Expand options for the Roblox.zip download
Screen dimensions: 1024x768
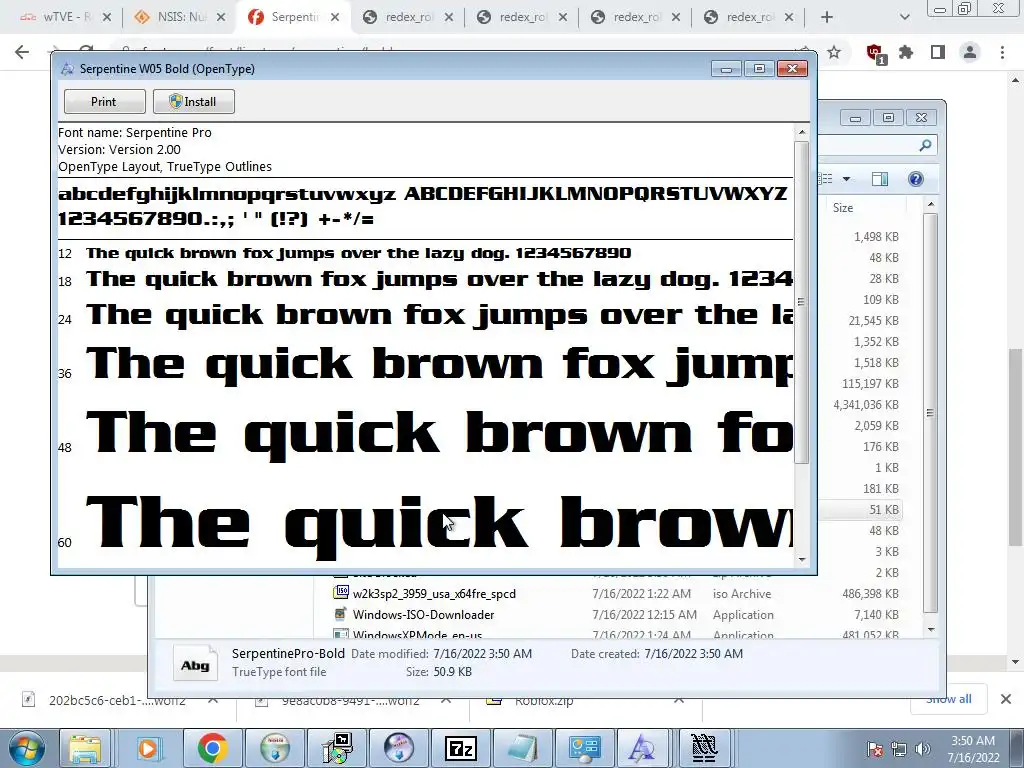[x=679, y=700]
